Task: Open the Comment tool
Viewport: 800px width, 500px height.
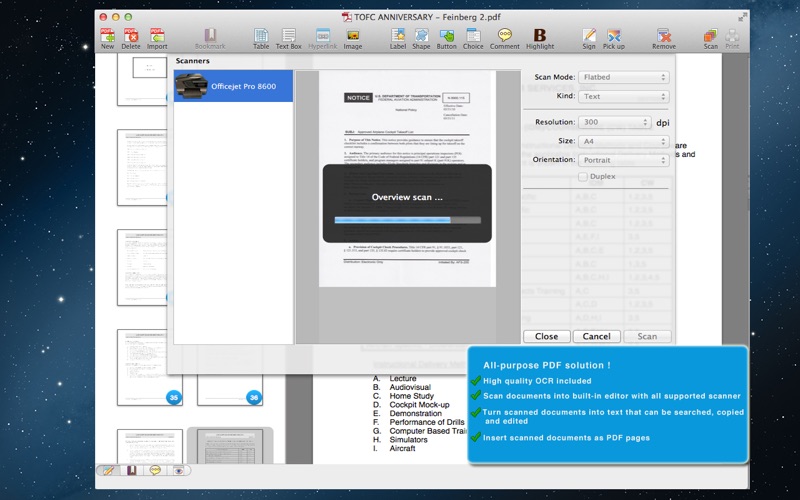Action: click(x=505, y=35)
